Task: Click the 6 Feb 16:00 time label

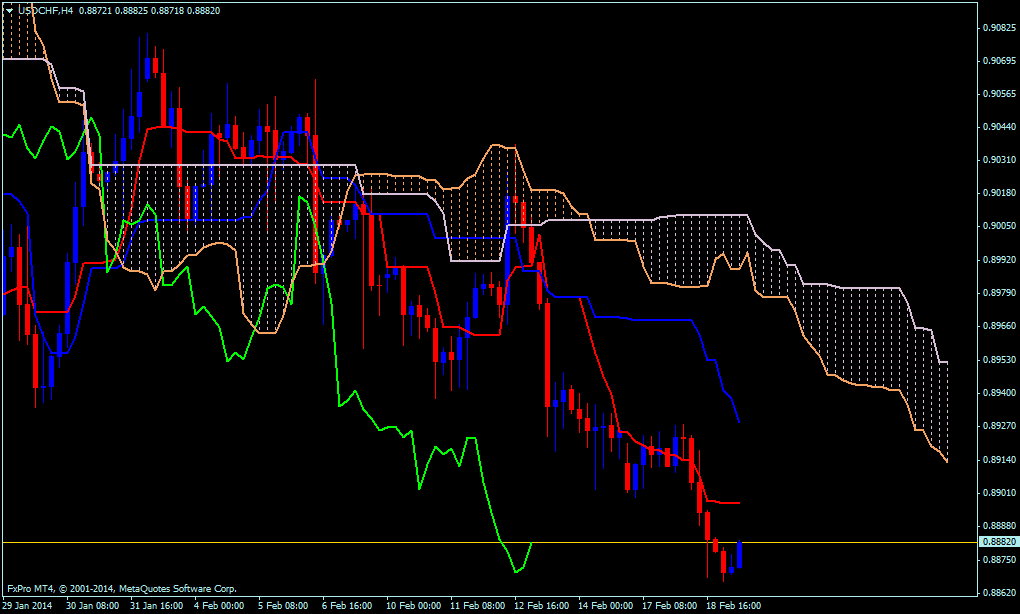Action: click(347, 606)
